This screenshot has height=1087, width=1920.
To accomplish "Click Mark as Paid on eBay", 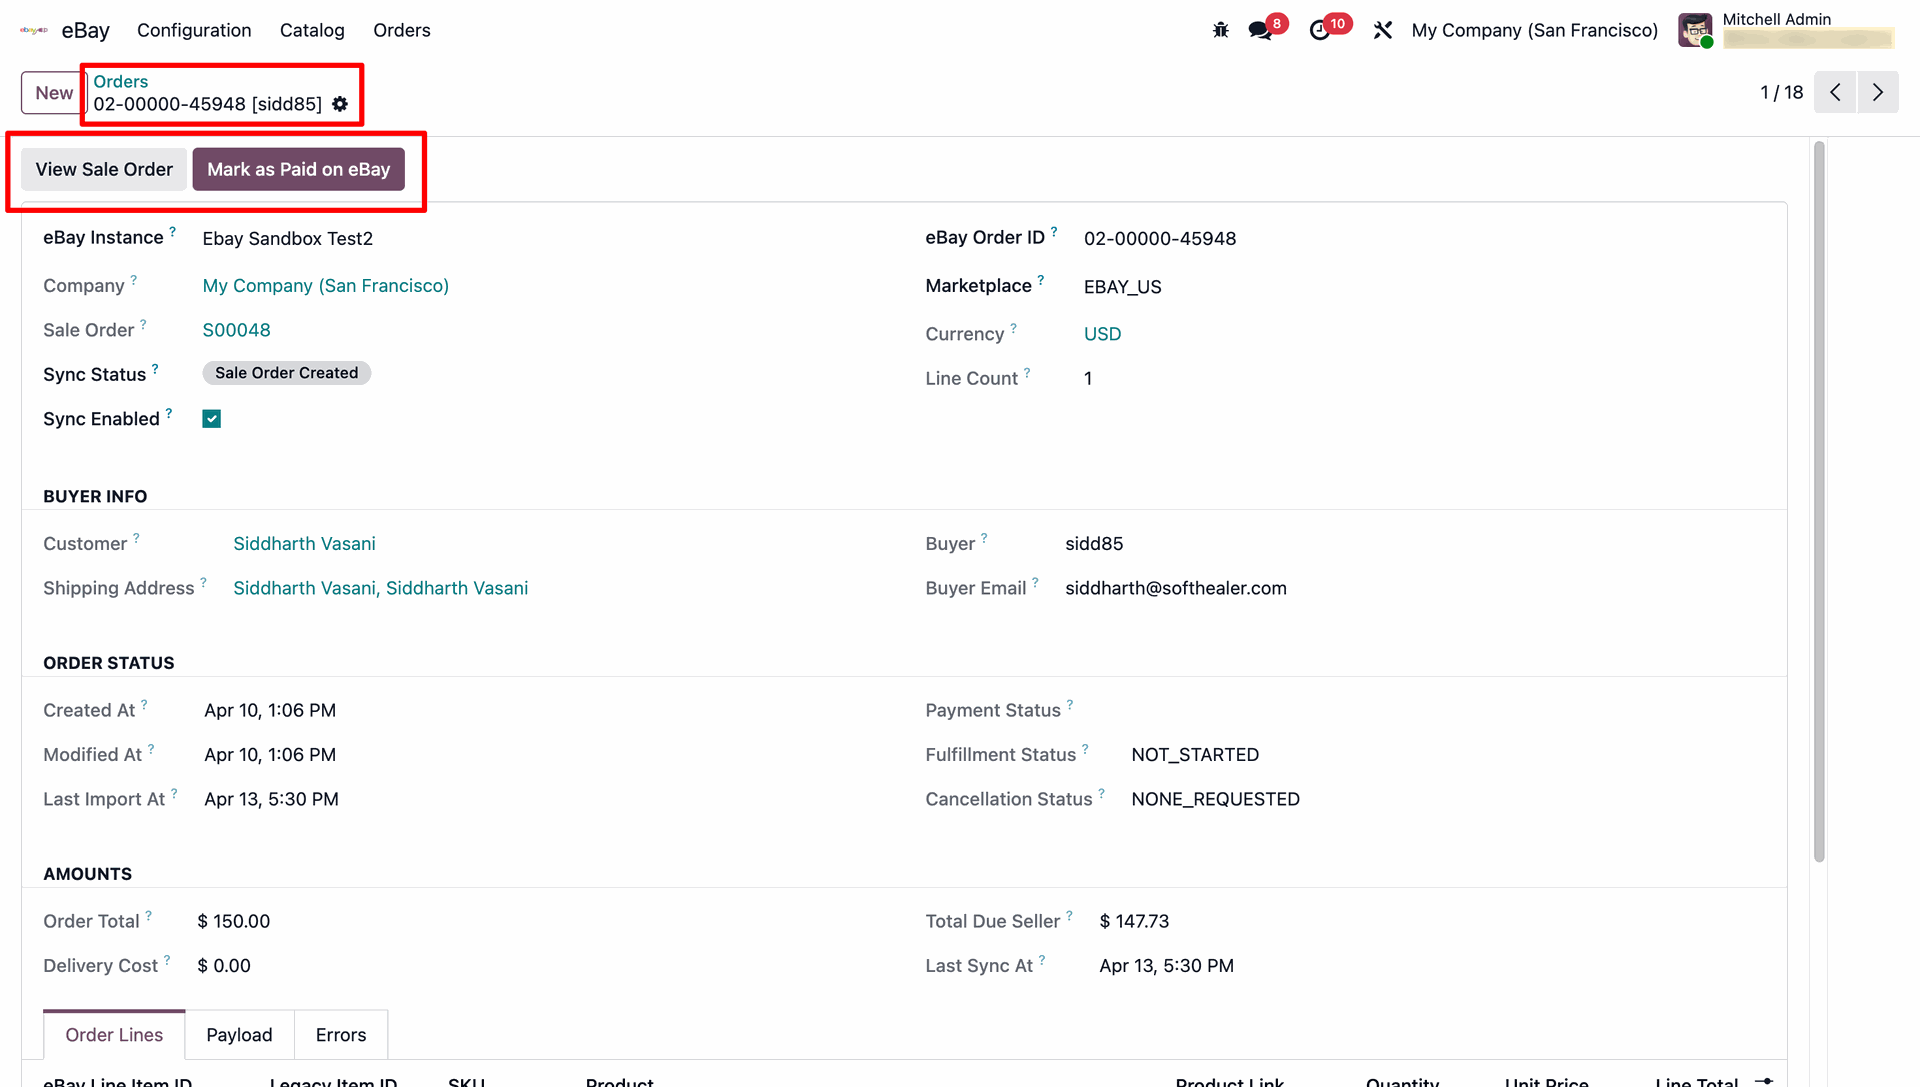I will 299,169.
